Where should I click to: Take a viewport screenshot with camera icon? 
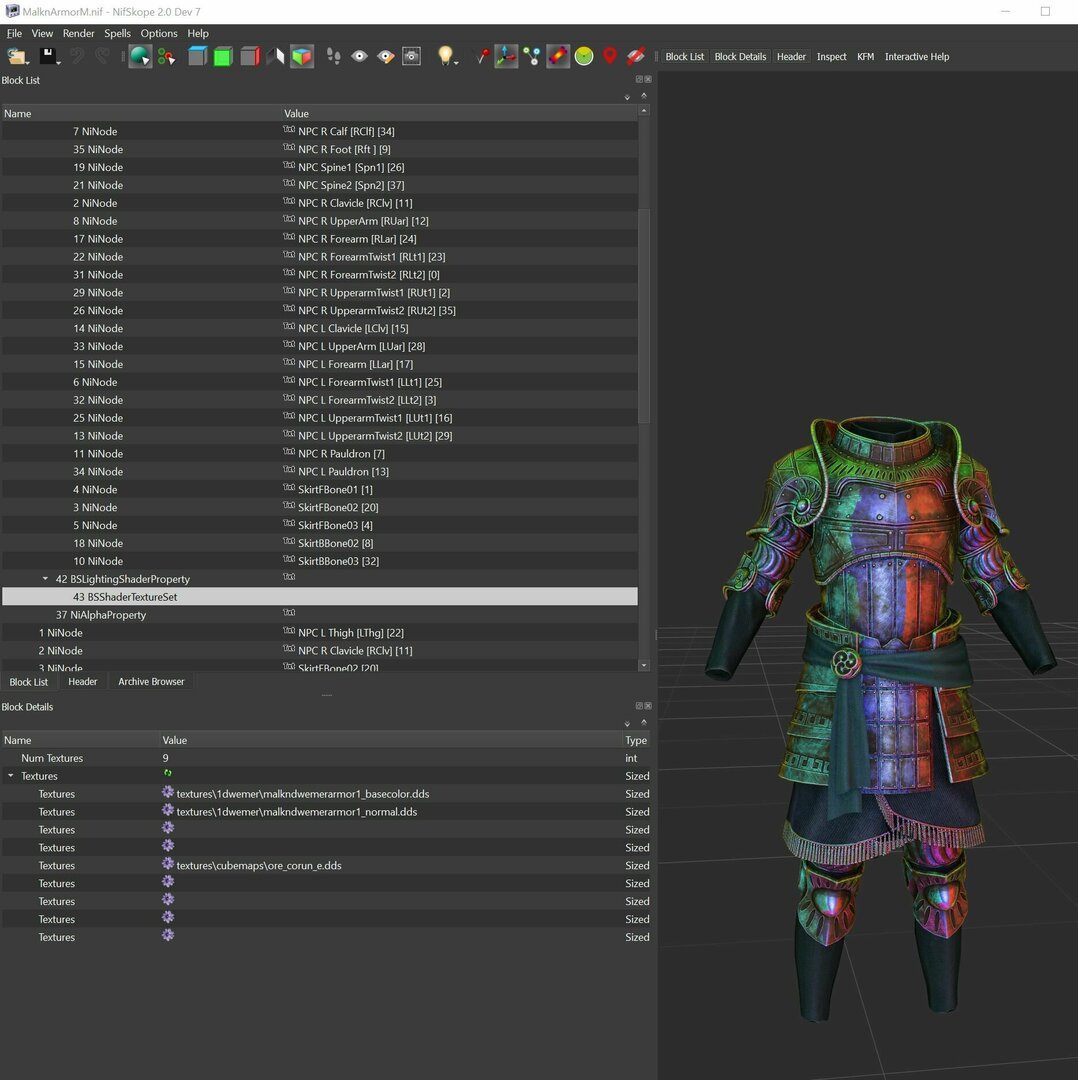411,56
